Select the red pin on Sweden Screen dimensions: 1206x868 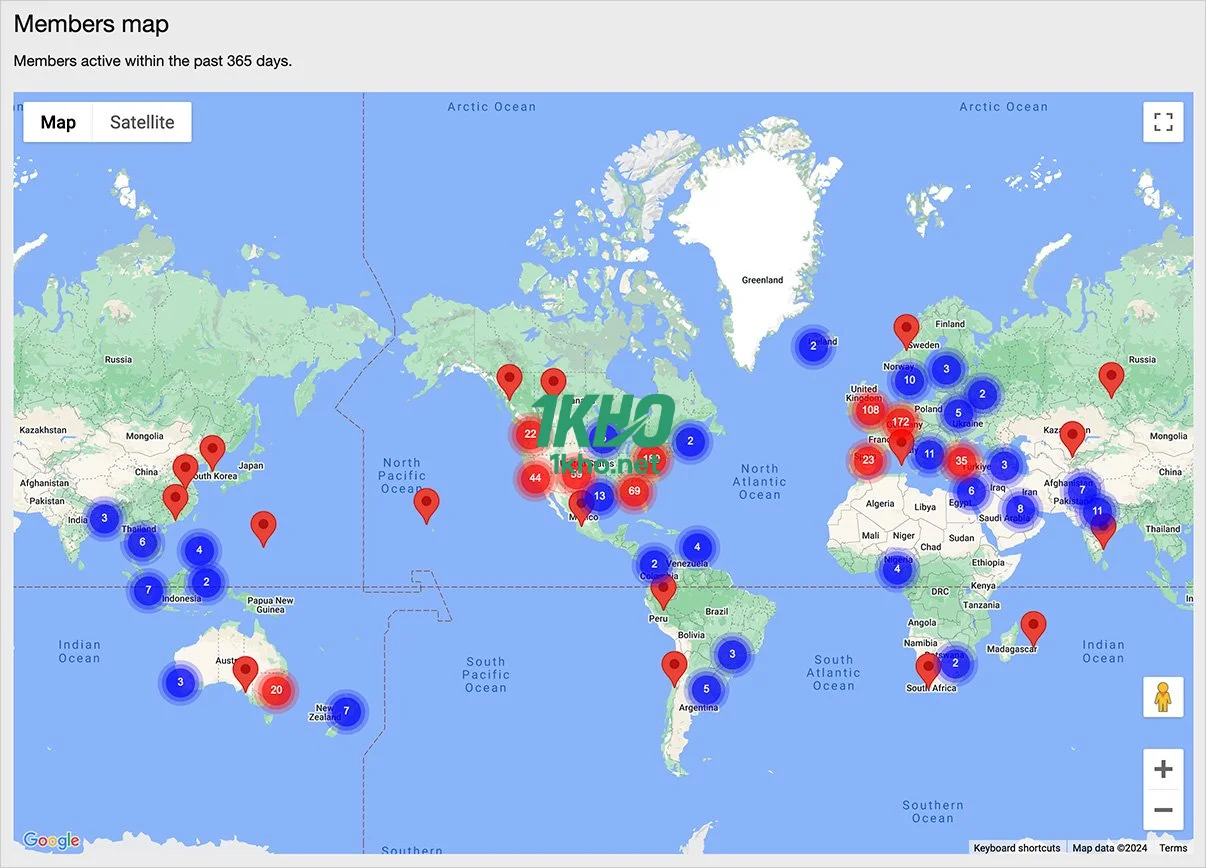point(906,326)
